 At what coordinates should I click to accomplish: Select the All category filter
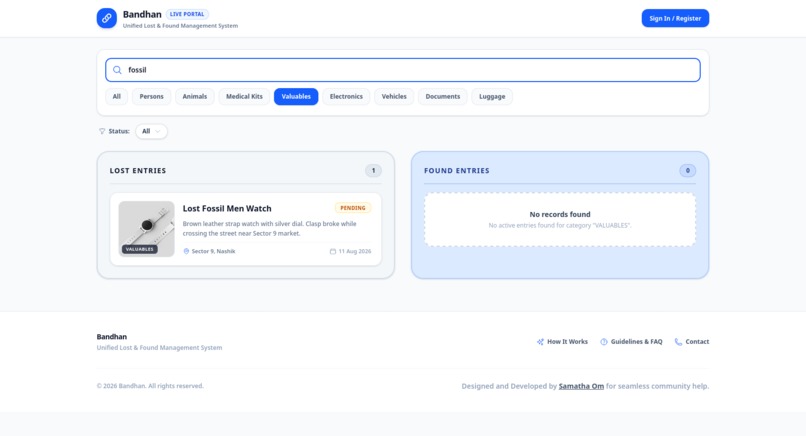[x=117, y=97]
